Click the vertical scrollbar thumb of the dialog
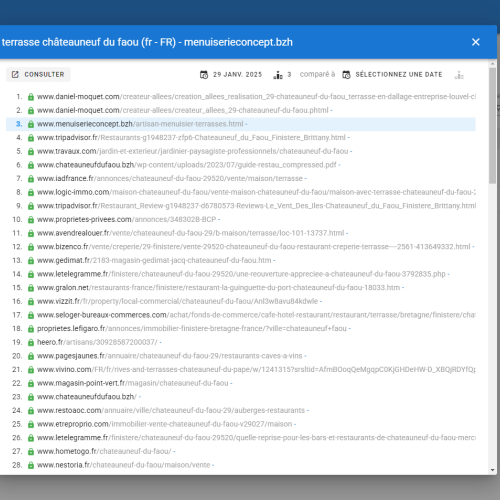500x500 pixels. point(493,126)
